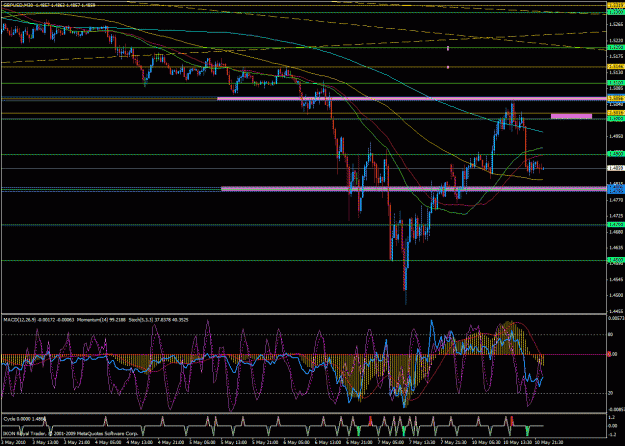Click the 1.4950 value on price axis
This screenshot has height=446, width=625.
(616, 136)
